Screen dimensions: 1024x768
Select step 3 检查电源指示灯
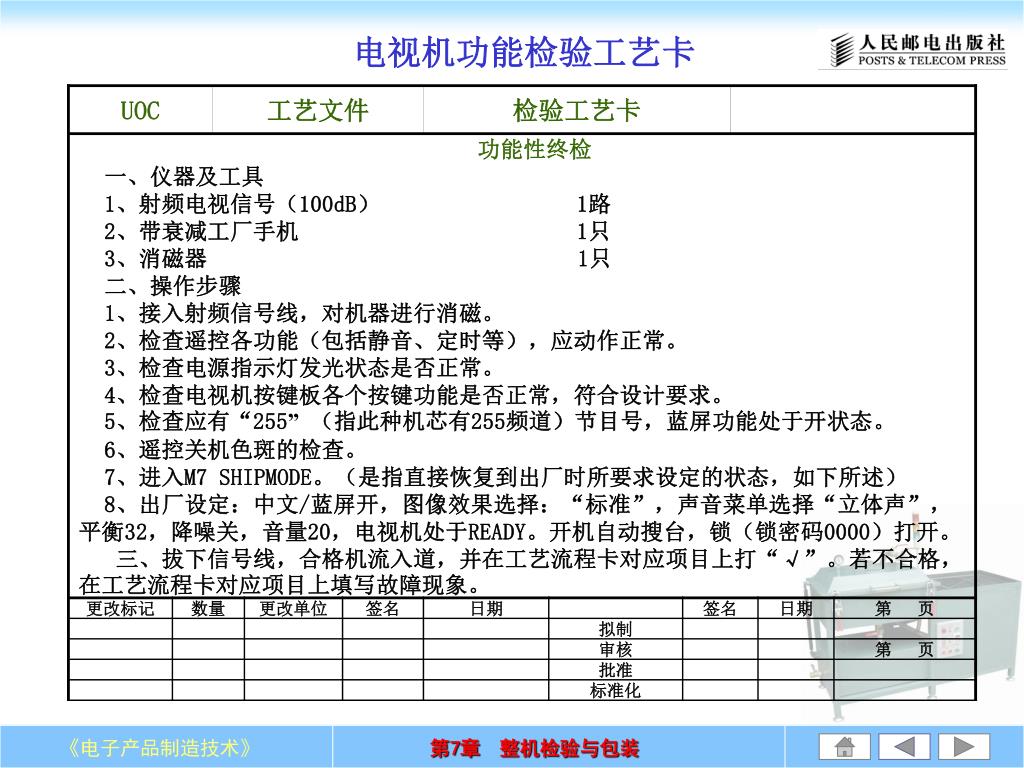pyautogui.click(x=300, y=368)
